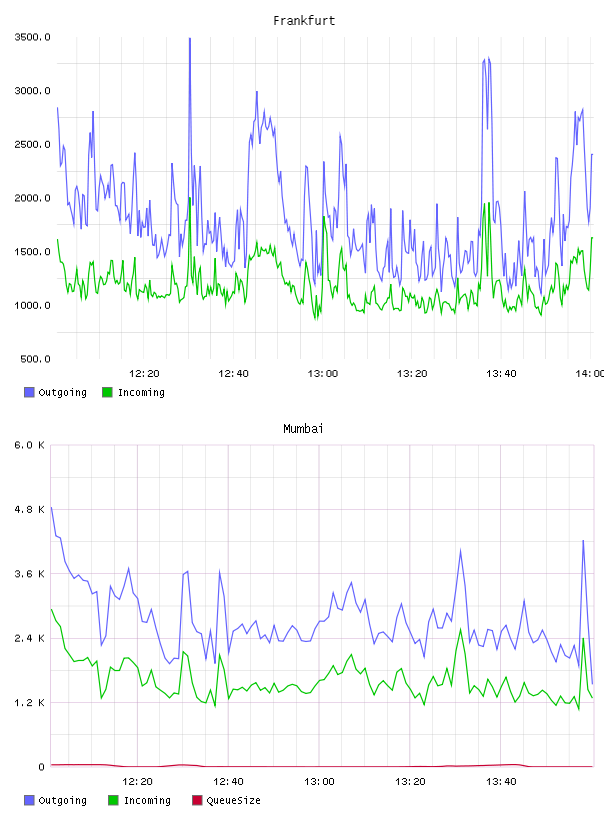
Task: Select the Outgoing label in Frankfurt legend
Action: pos(62,393)
